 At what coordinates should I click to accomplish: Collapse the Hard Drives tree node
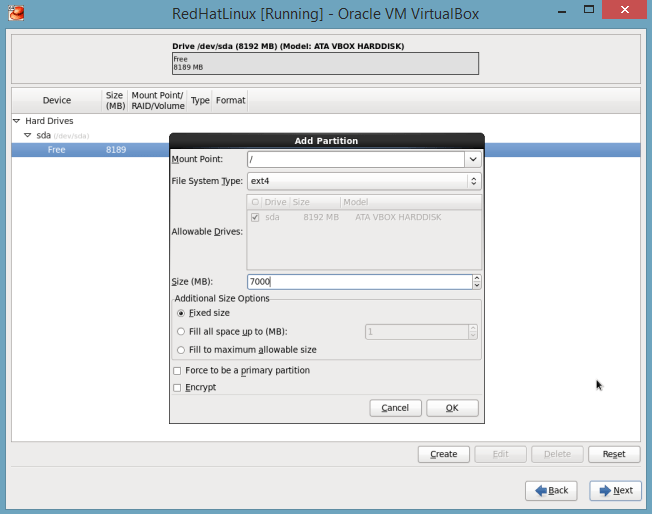(x=17, y=121)
